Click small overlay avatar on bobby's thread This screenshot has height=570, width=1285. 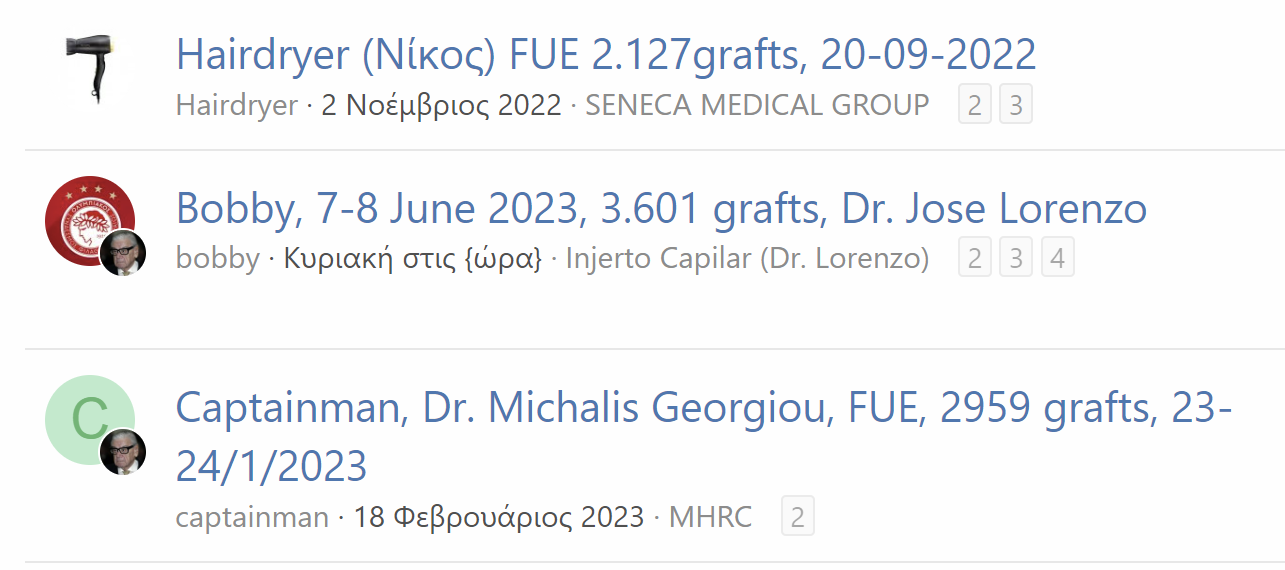pyautogui.click(x=123, y=253)
